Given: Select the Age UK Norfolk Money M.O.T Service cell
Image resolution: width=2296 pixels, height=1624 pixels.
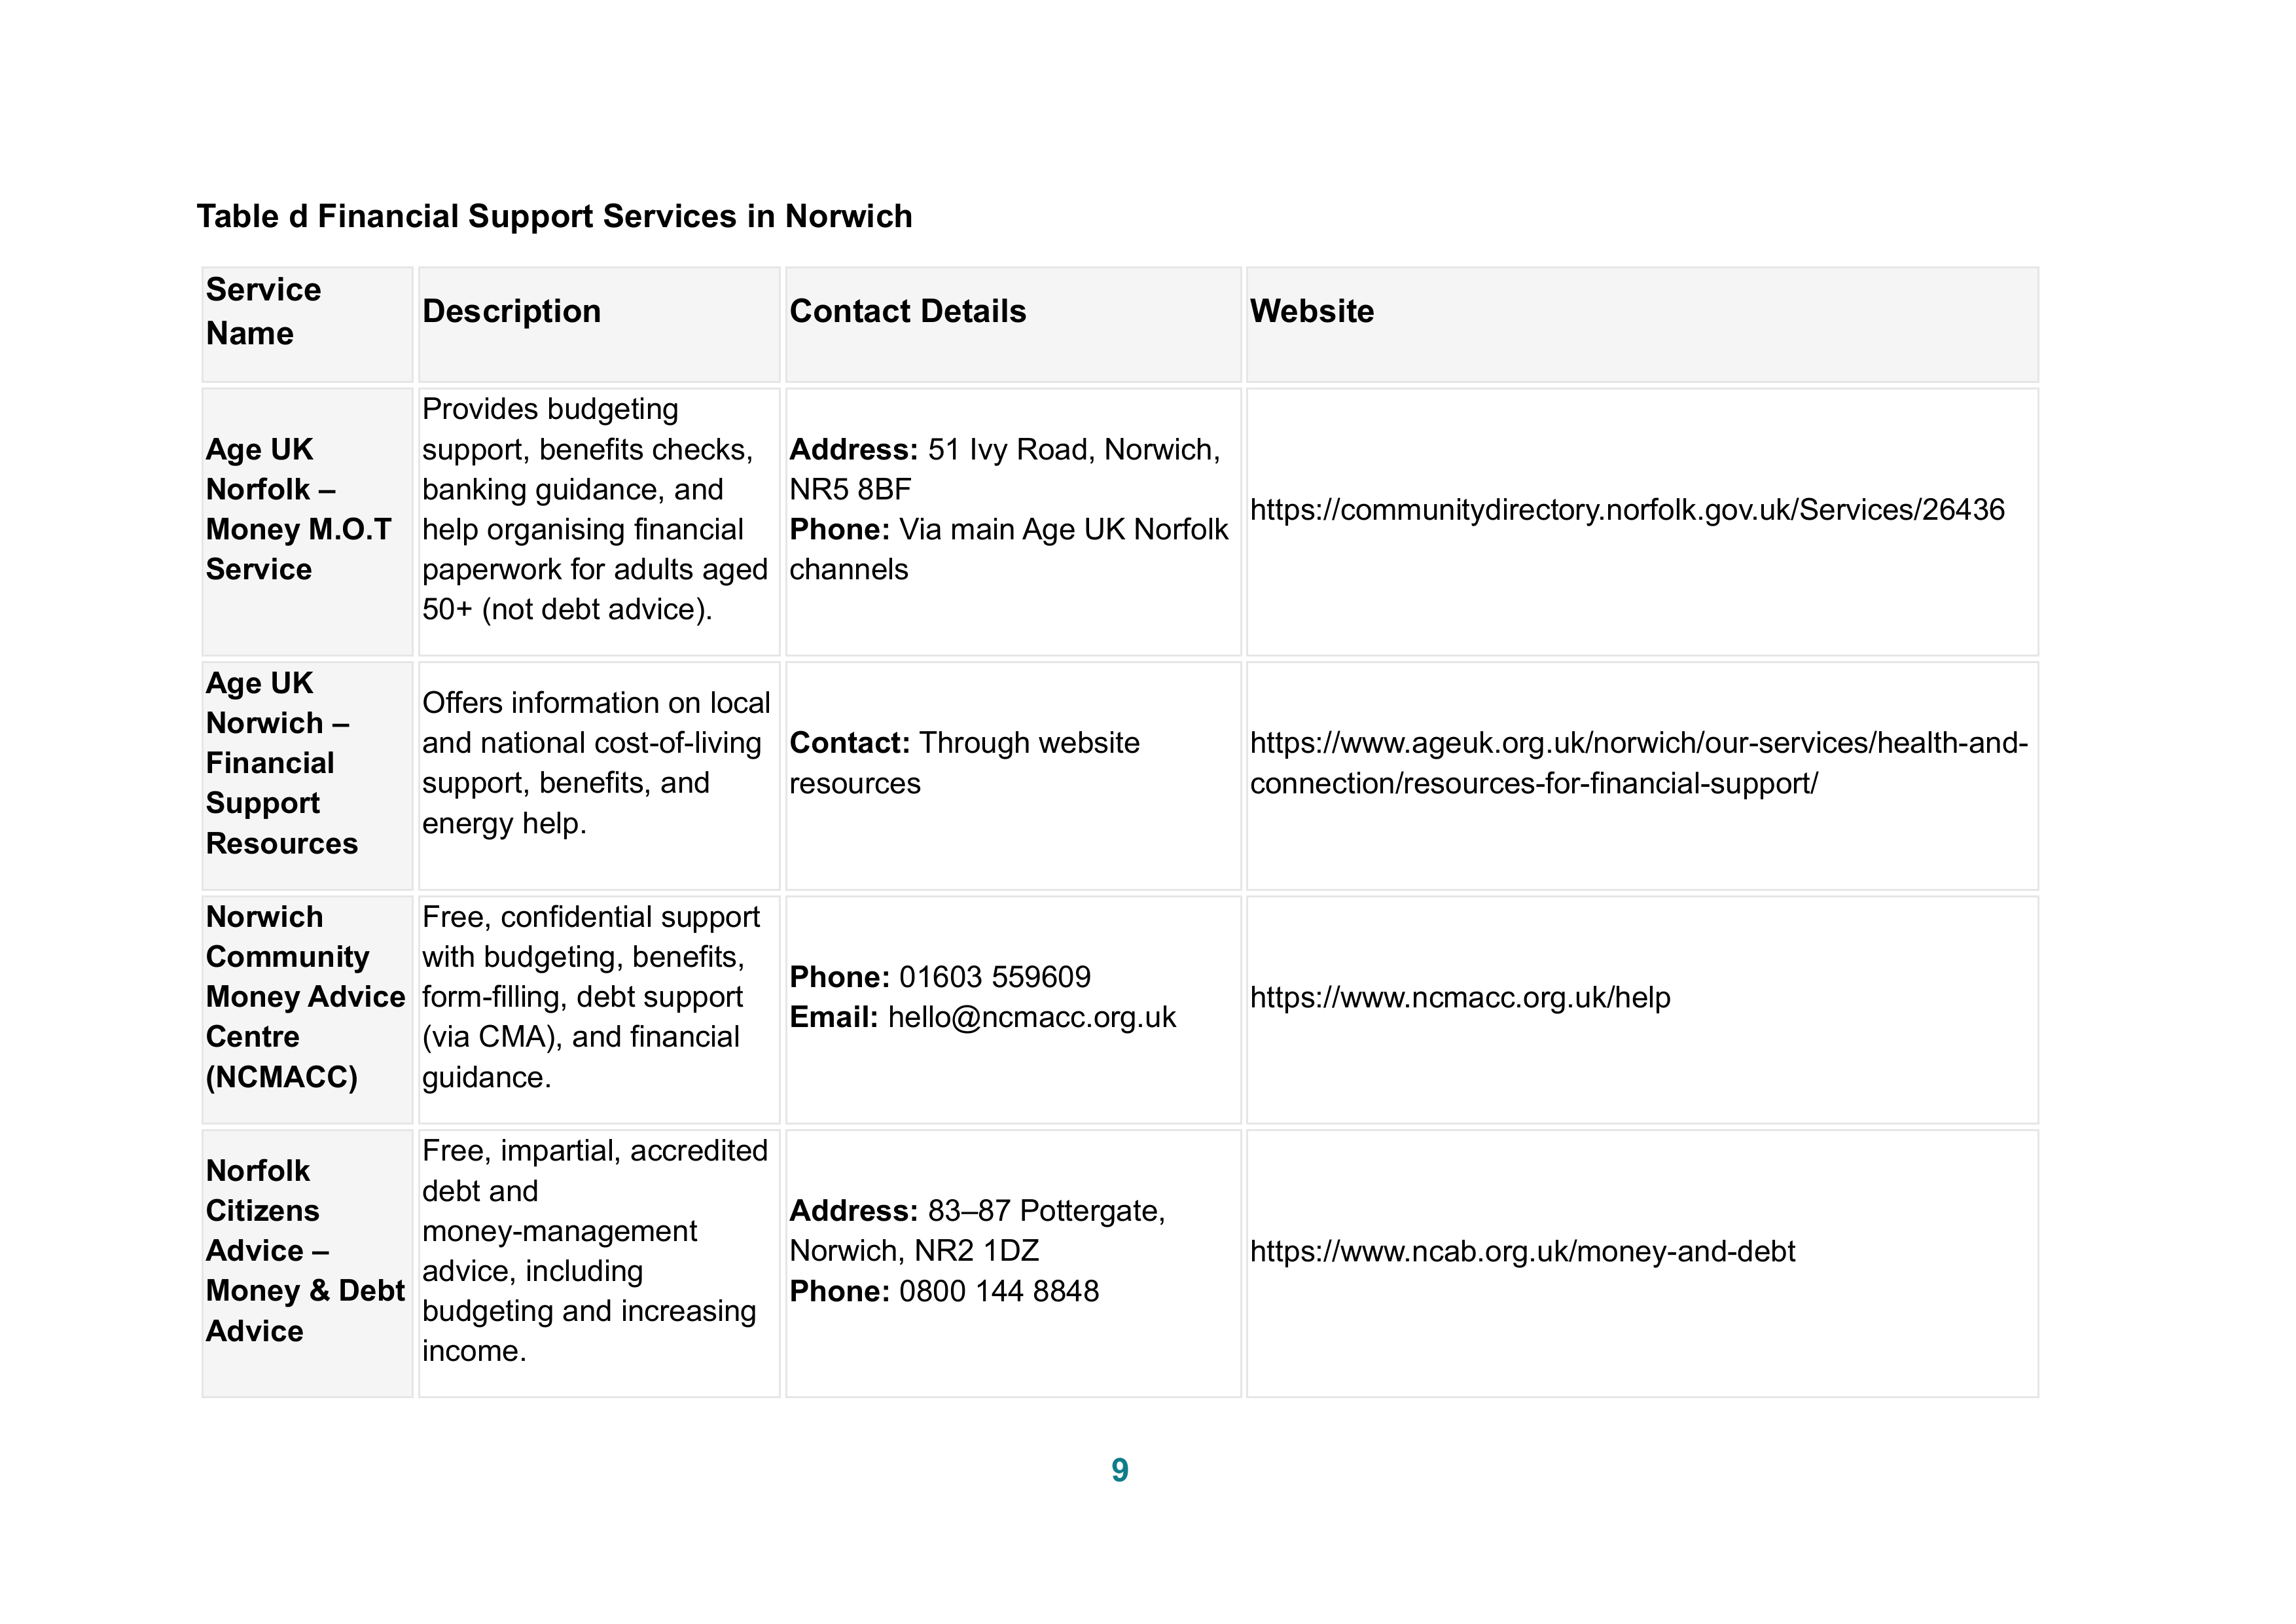Looking at the screenshot, I should 307,522.
